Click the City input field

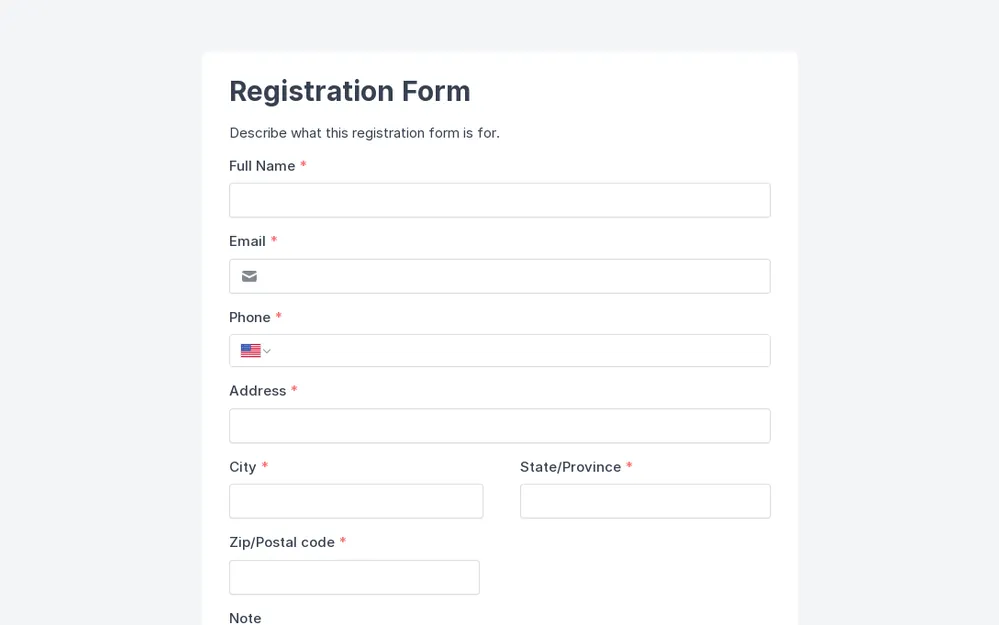356,501
